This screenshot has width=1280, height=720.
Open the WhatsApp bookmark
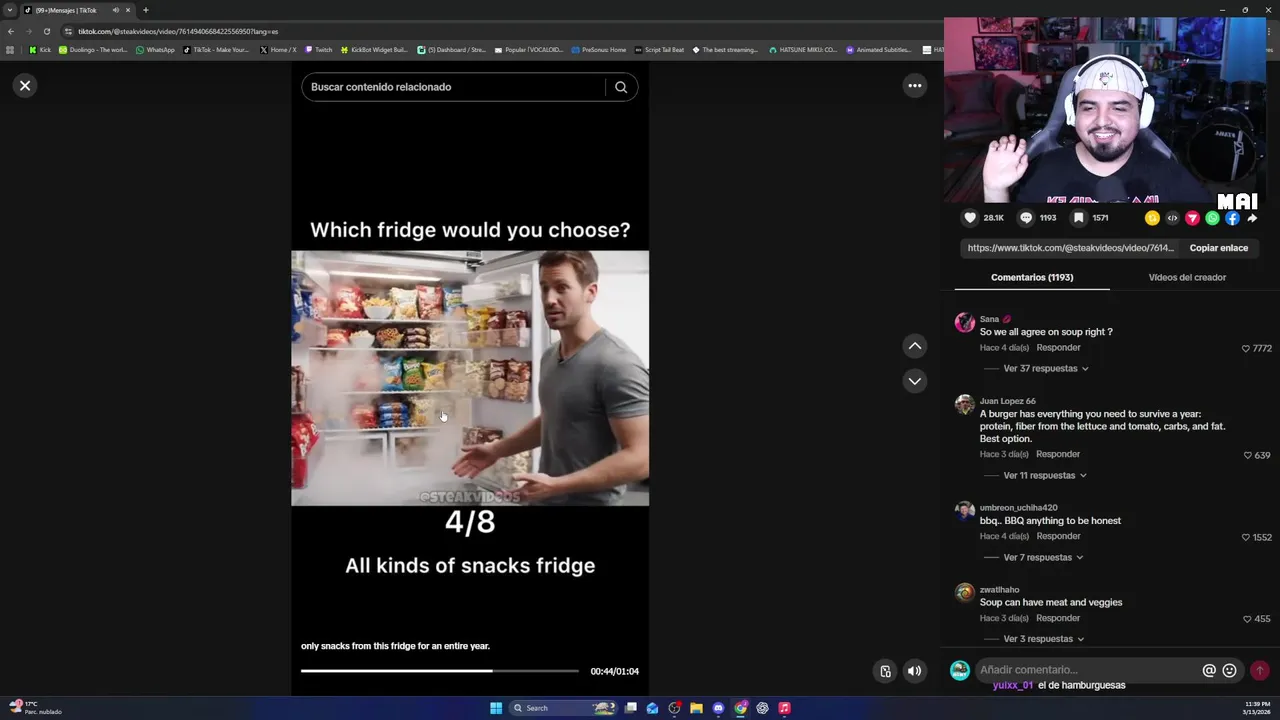pyautogui.click(x=155, y=49)
